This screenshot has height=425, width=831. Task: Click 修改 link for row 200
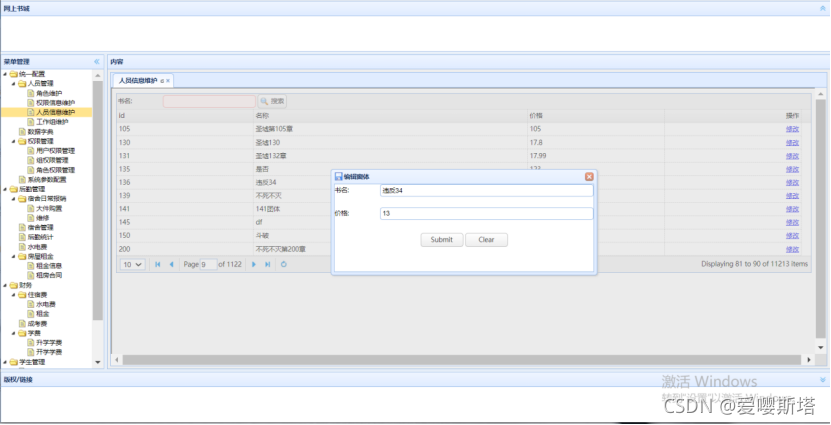coord(792,249)
